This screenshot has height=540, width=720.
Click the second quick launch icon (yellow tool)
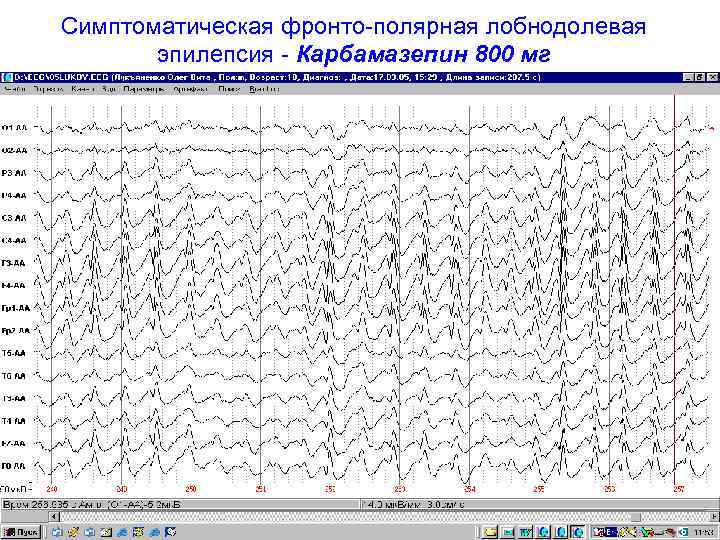[73, 532]
